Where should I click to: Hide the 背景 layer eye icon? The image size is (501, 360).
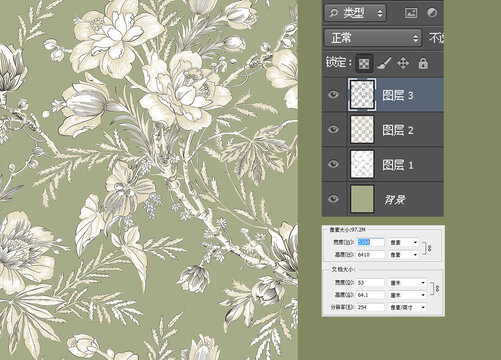(x=333, y=199)
